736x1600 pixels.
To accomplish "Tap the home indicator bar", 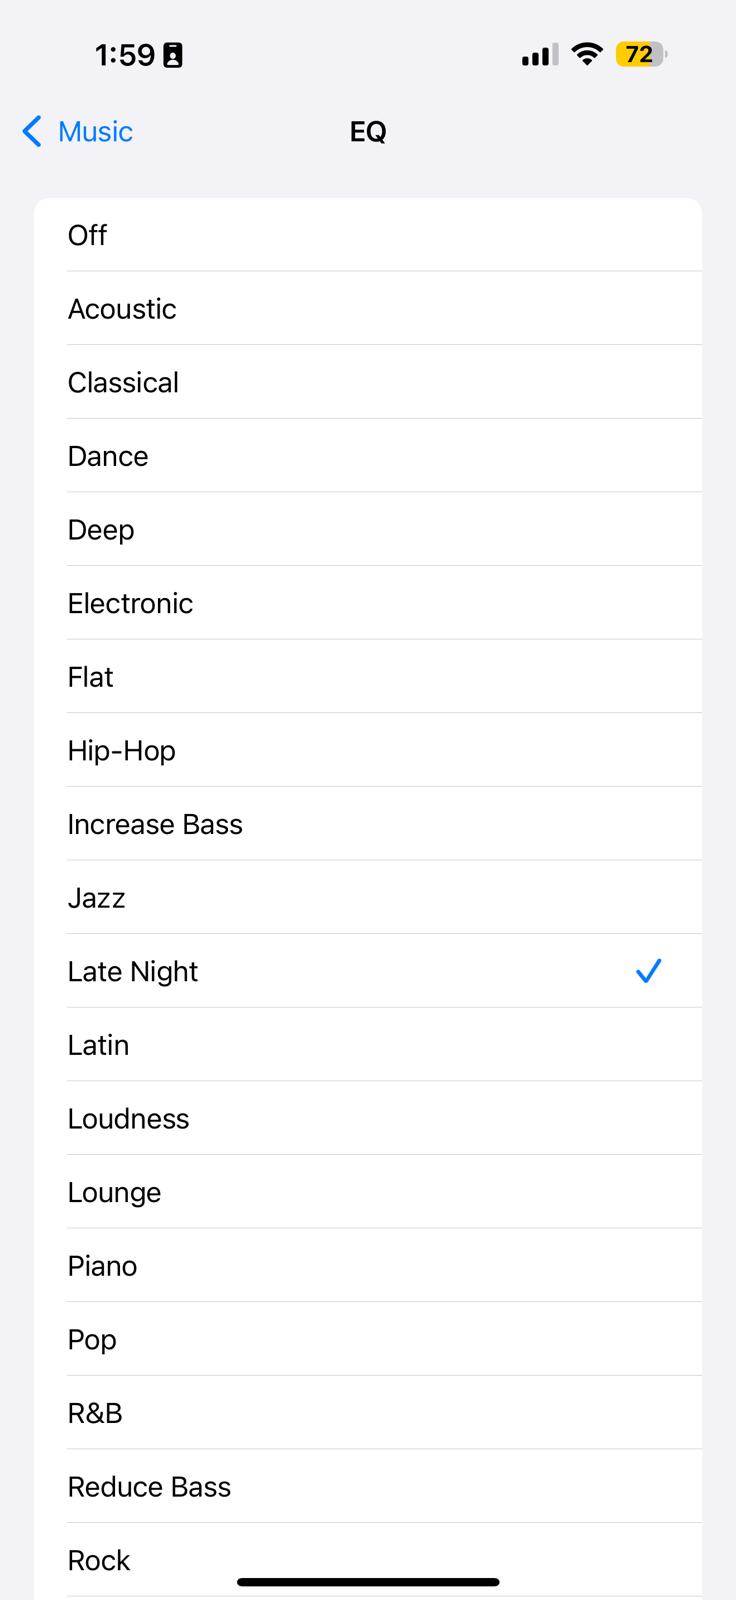I will pyautogui.click(x=368, y=1582).
